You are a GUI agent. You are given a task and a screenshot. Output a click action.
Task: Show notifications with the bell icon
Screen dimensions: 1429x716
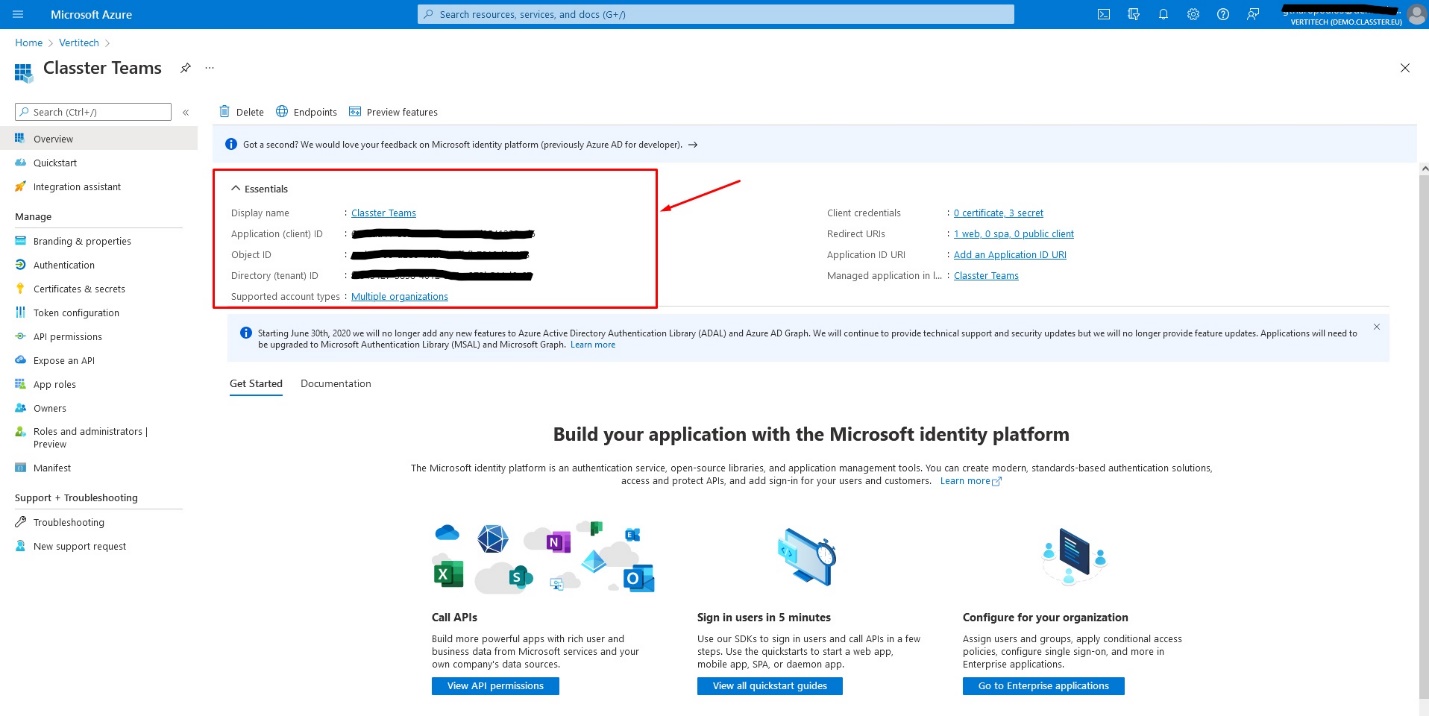[x=1163, y=14]
